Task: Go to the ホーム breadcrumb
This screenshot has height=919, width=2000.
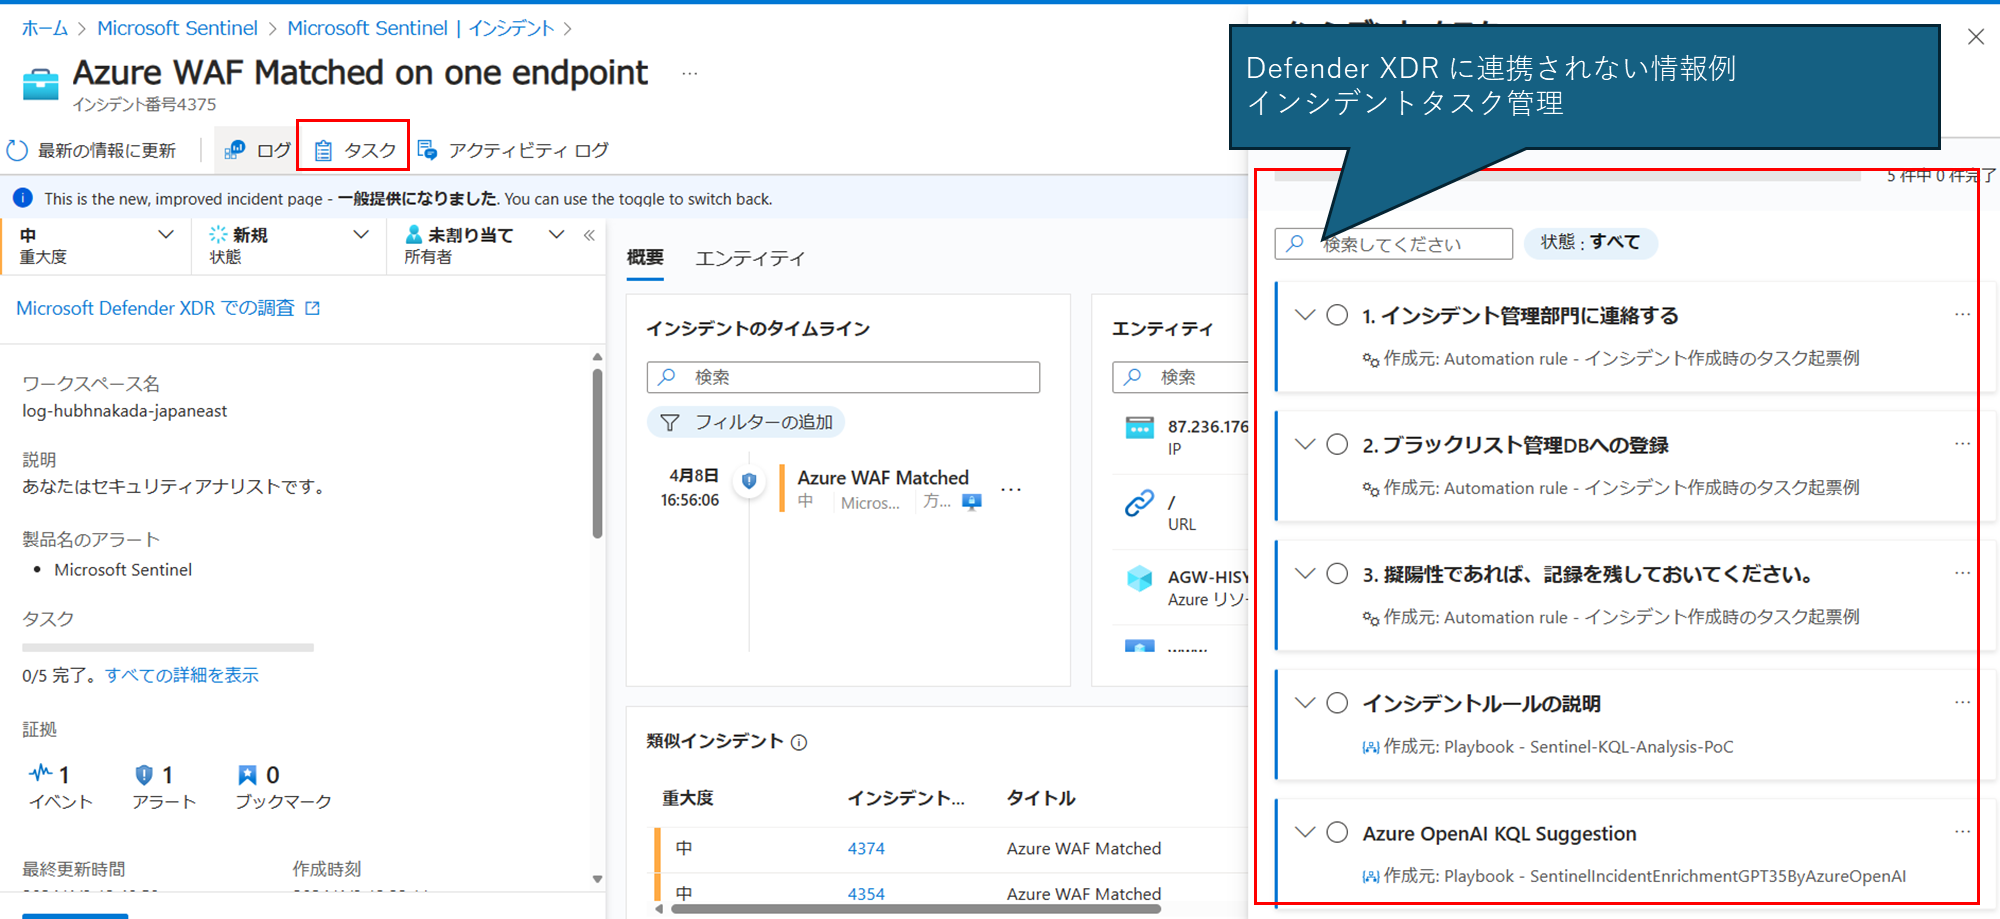Action: (45, 28)
